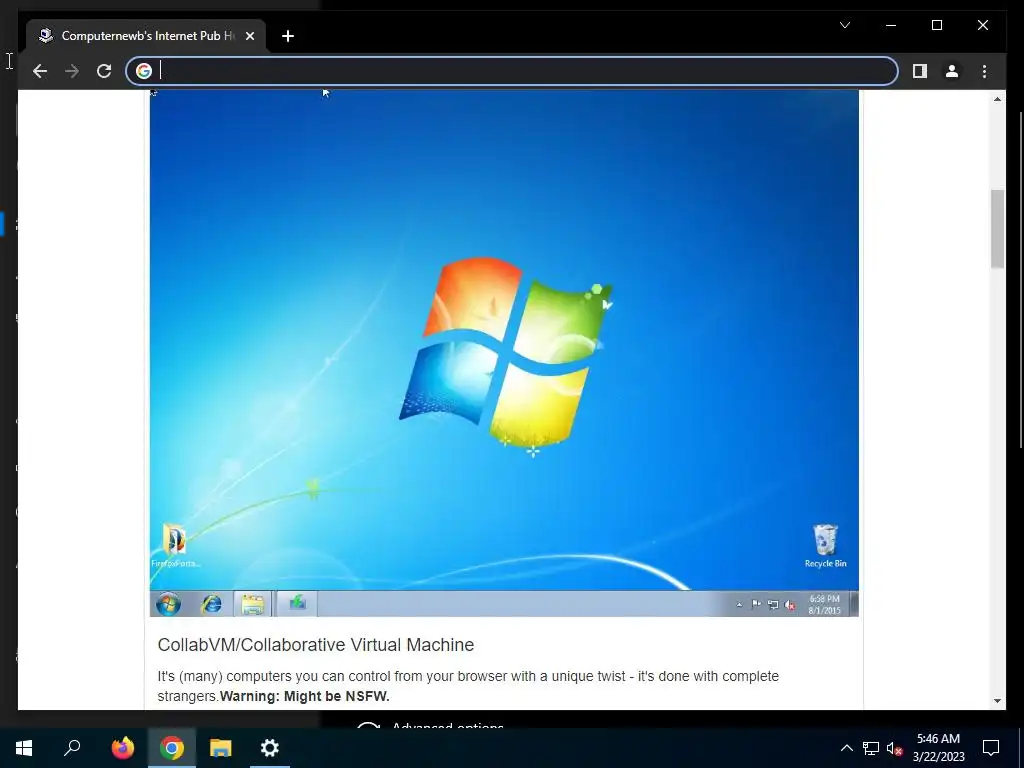Click the muted speaker in VM tray
1024x768 pixels.
point(790,605)
